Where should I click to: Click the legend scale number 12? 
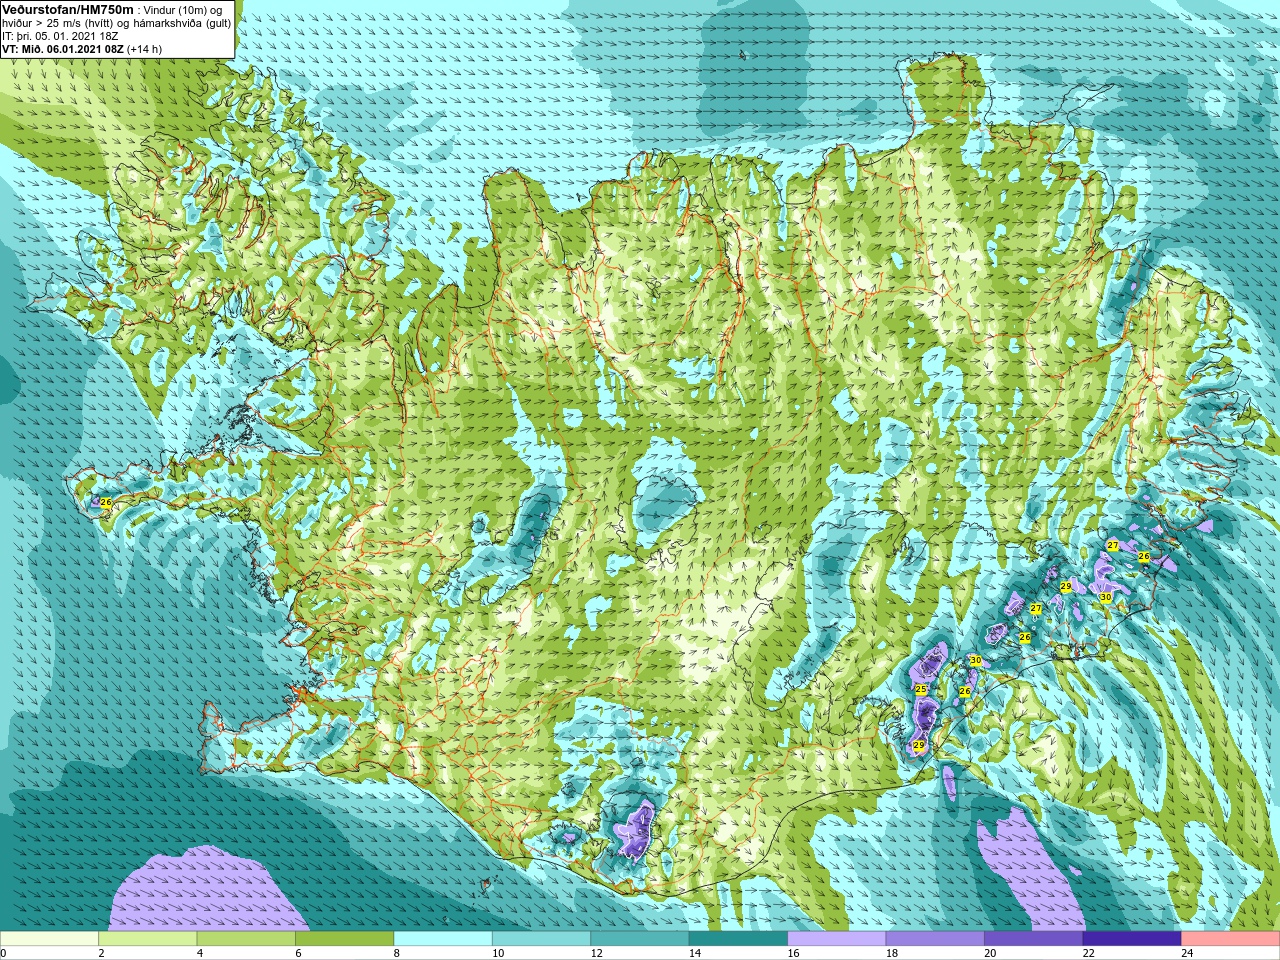596,953
